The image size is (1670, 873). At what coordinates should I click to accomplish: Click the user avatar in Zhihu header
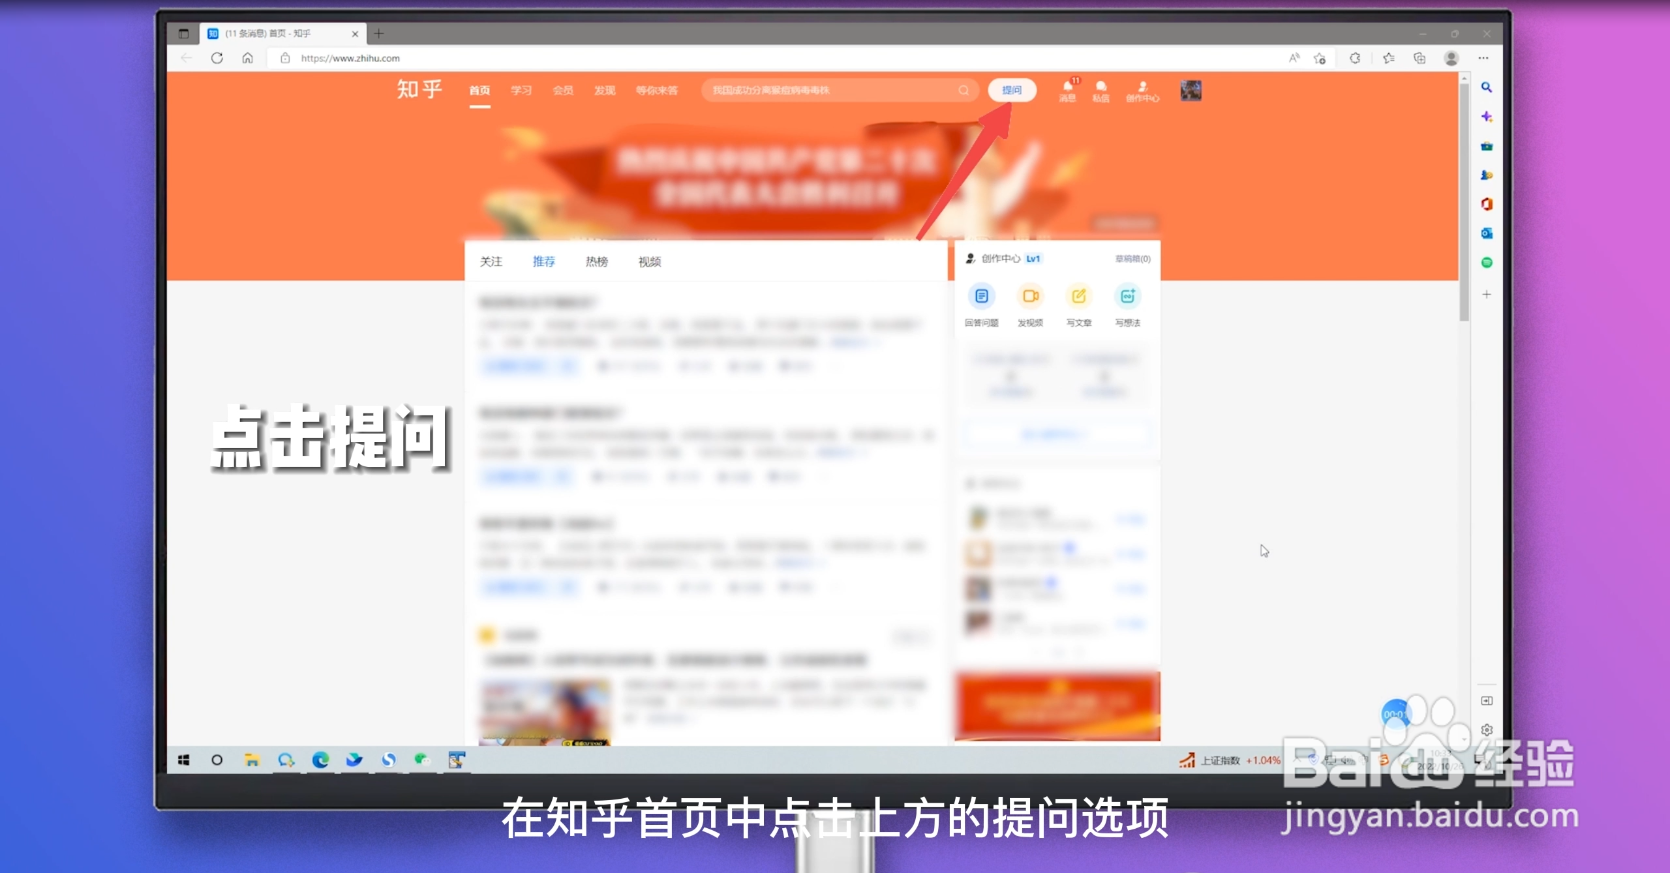(1191, 90)
